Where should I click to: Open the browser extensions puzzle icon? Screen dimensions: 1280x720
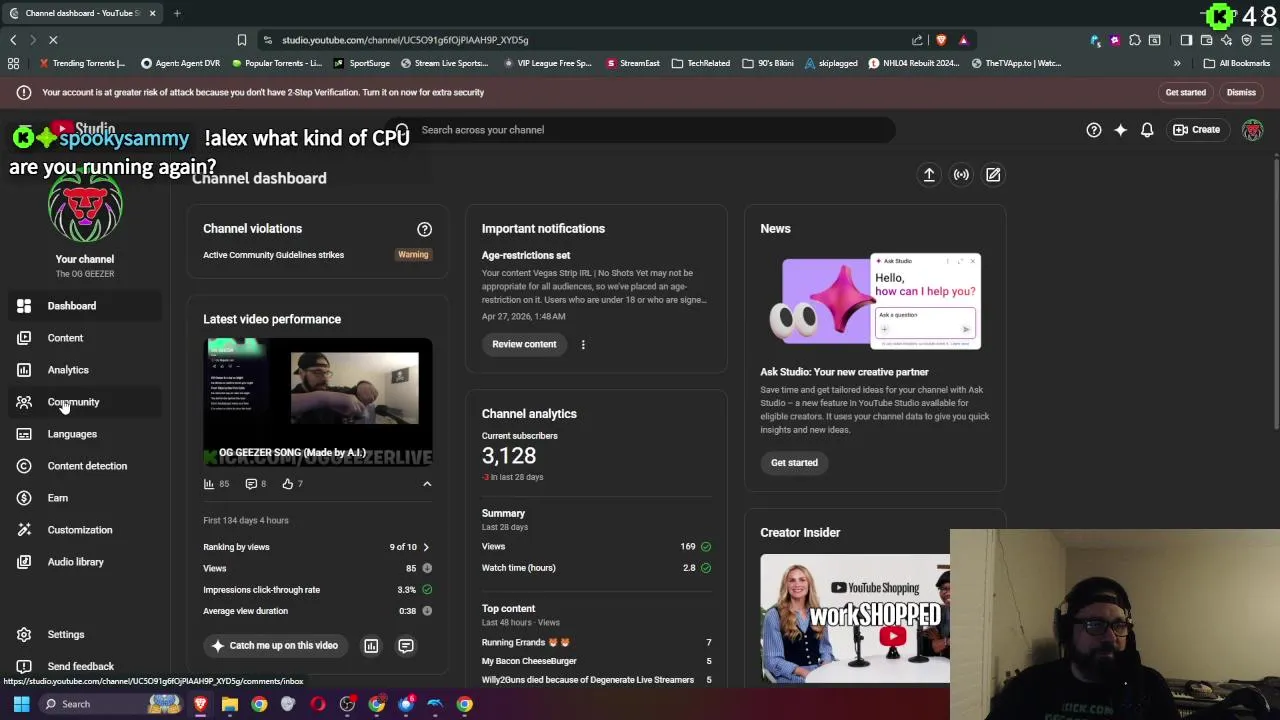1135,40
